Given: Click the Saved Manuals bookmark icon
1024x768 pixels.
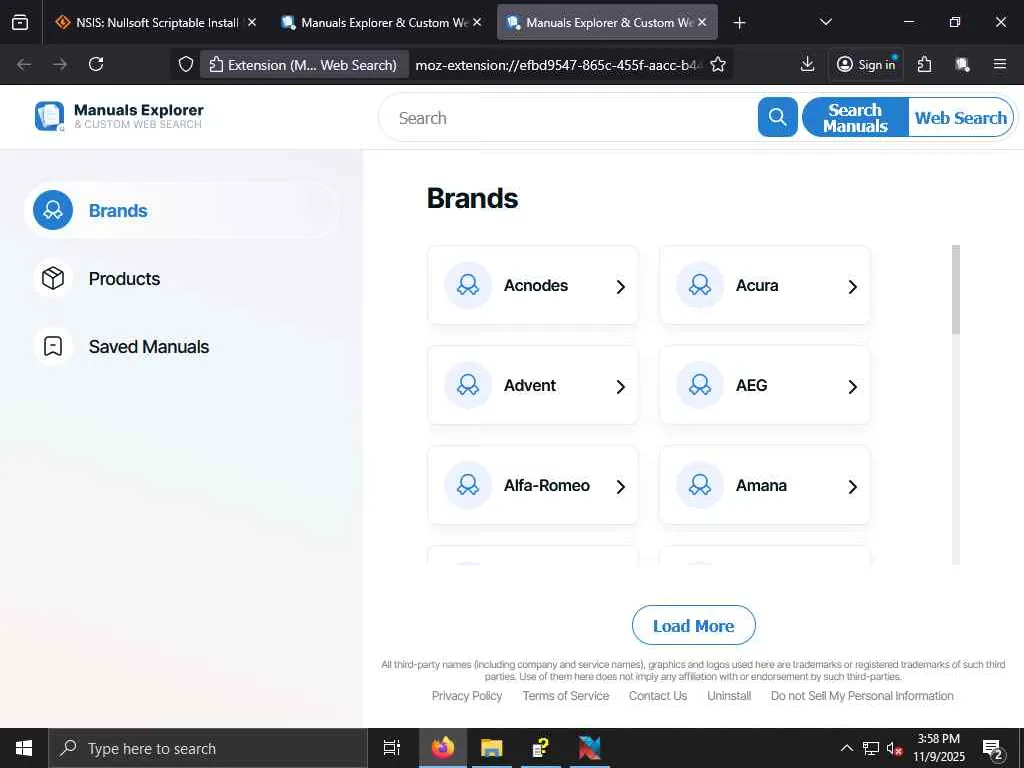Looking at the screenshot, I should pos(53,346).
